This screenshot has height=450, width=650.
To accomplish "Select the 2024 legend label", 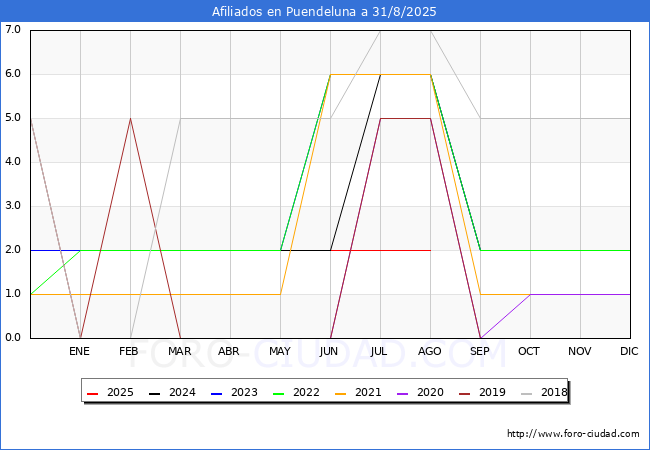I will [182, 392].
